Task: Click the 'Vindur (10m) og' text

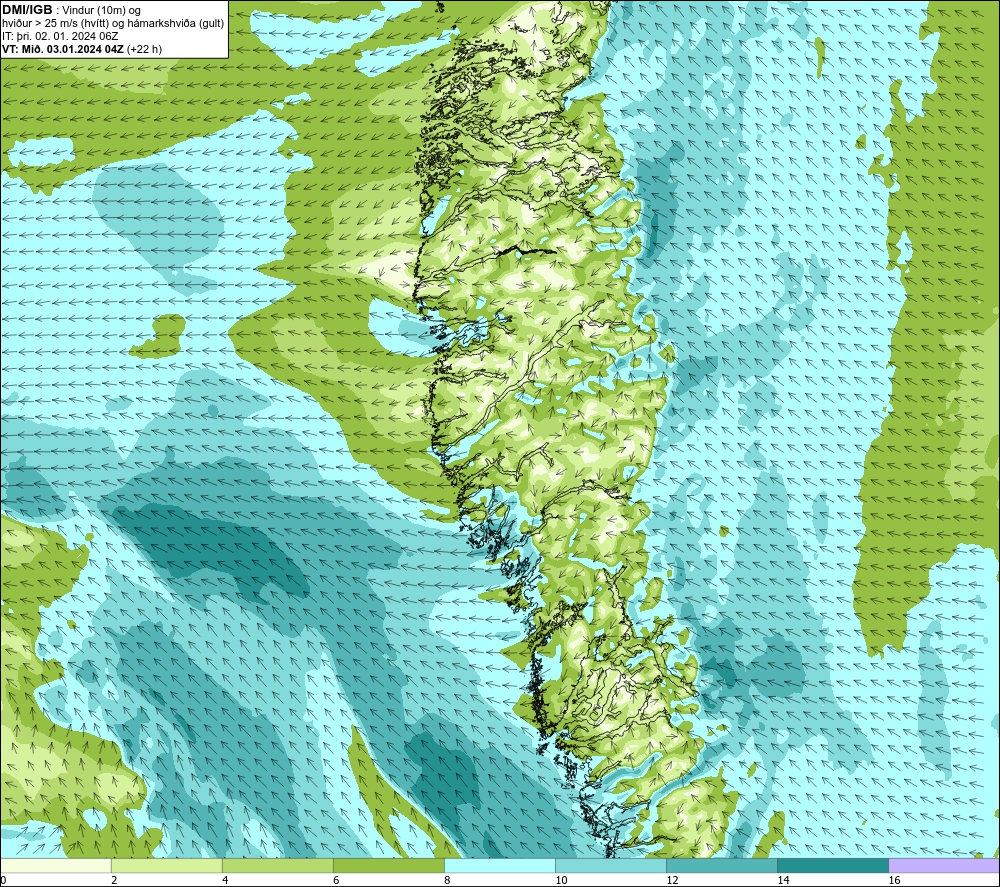Action: click(101, 11)
